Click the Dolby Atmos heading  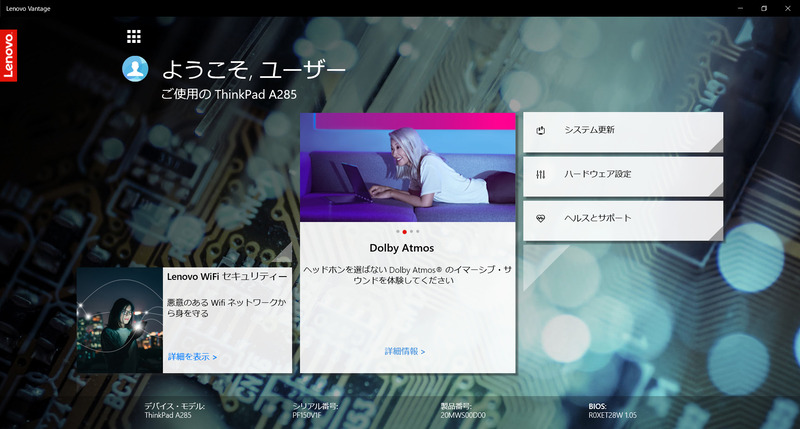click(x=402, y=248)
